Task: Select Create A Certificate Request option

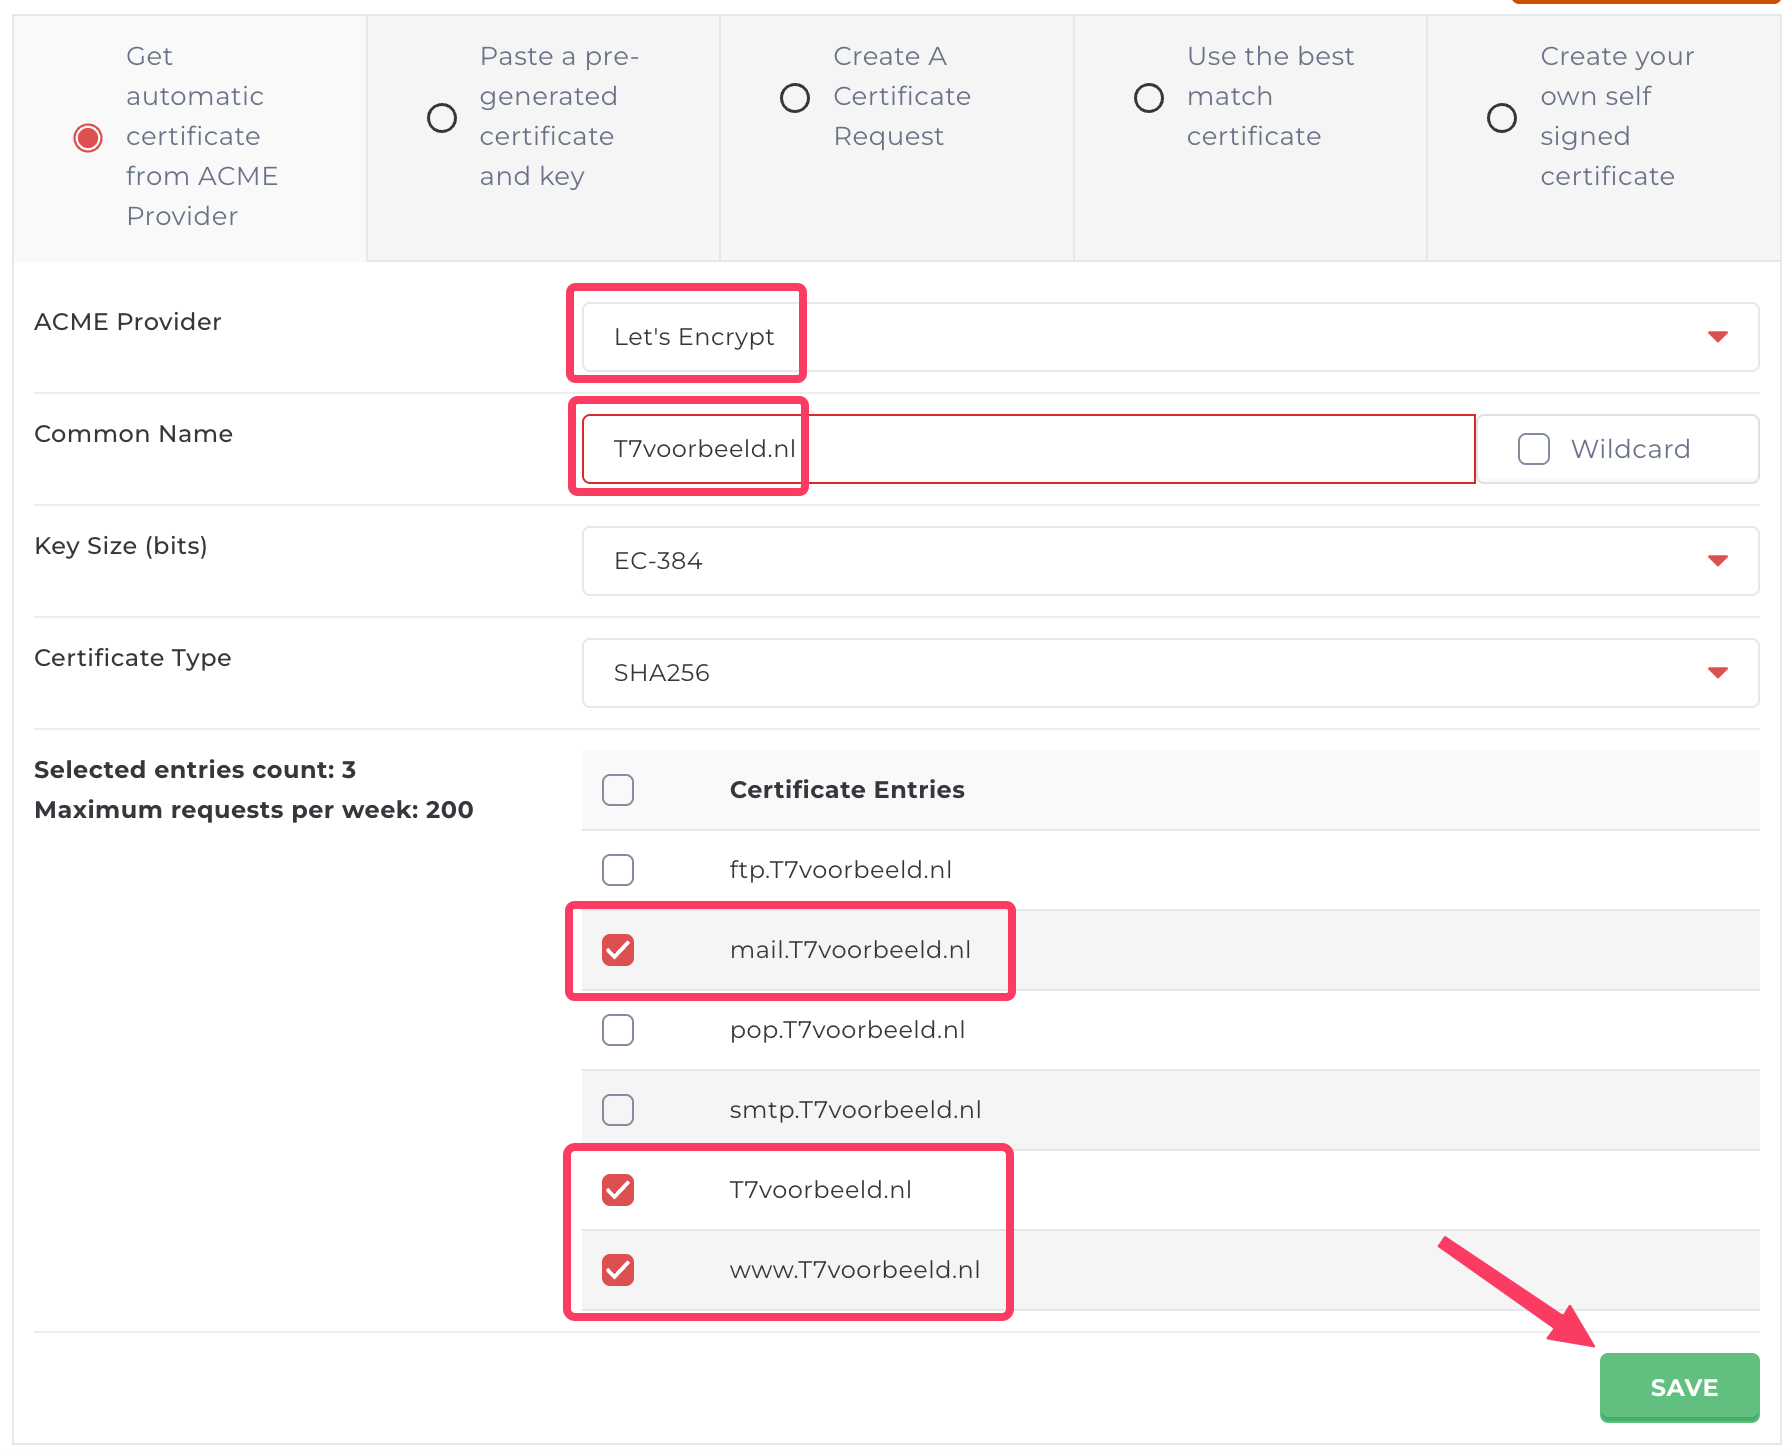Action: pyautogui.click(x=795, y=98)
